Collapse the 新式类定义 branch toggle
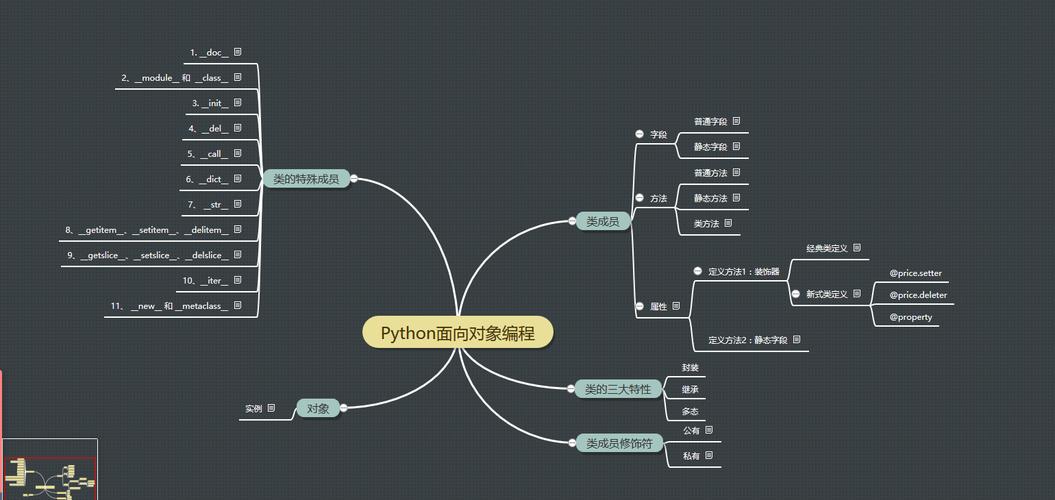The height and width of the screenshot is (500, 1055). (x=796, y=294)
